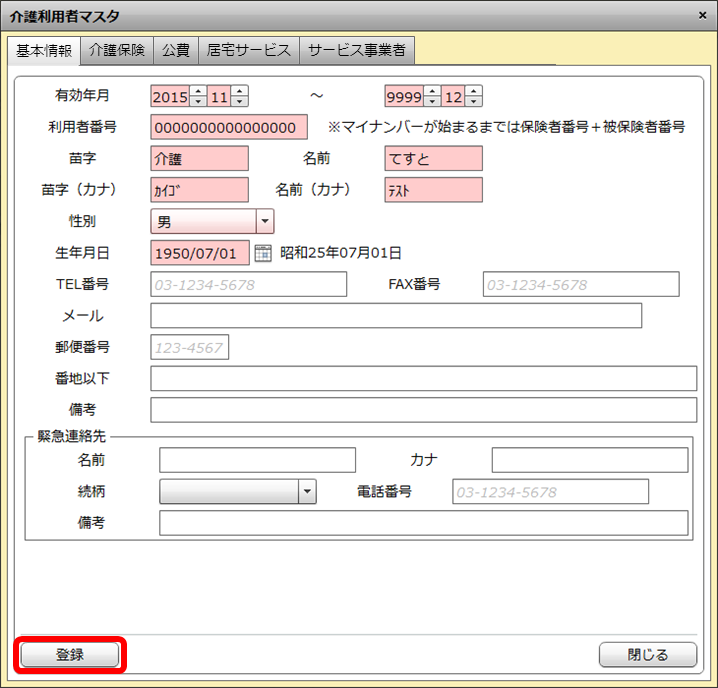
Task: Focus the FAX番号 input field
Action: pyautogui.click(x=580, y=285)
